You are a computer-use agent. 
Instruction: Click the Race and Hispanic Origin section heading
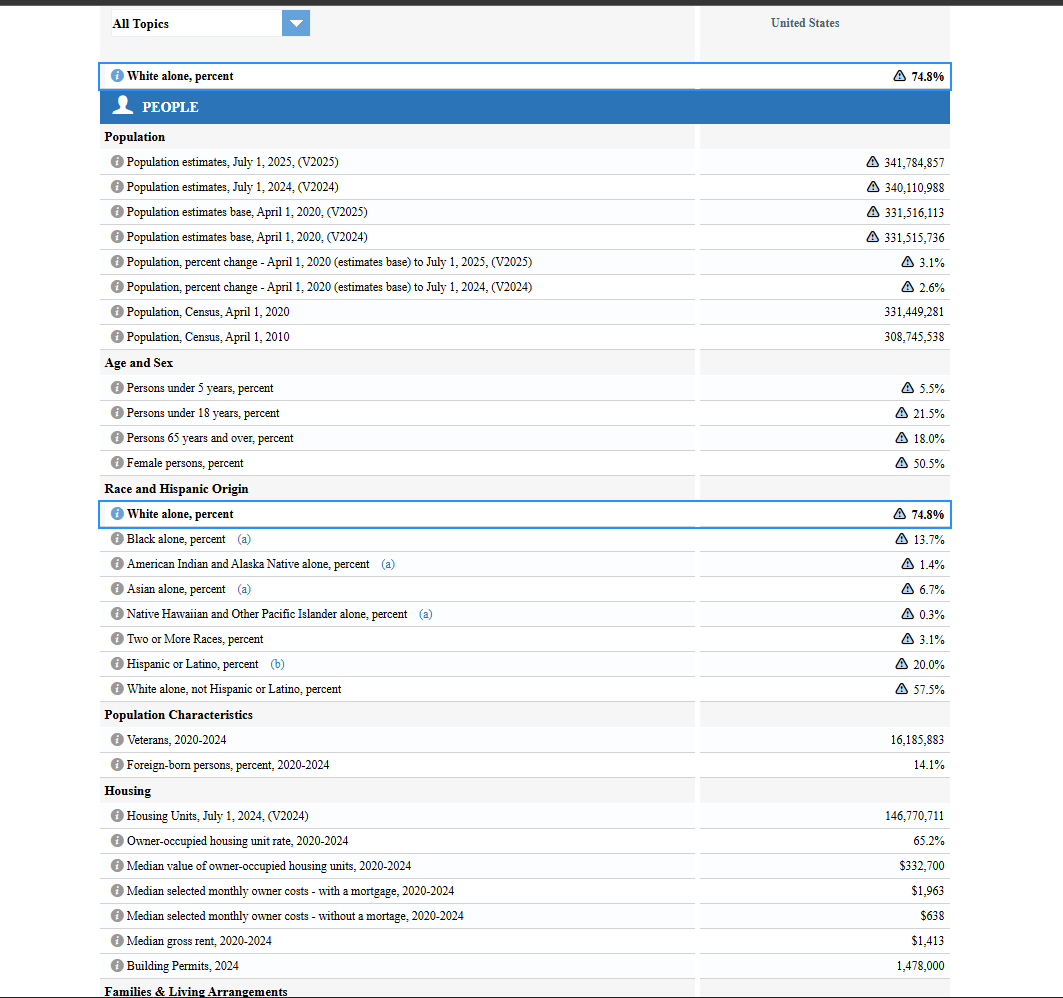[x=176, y=489]
